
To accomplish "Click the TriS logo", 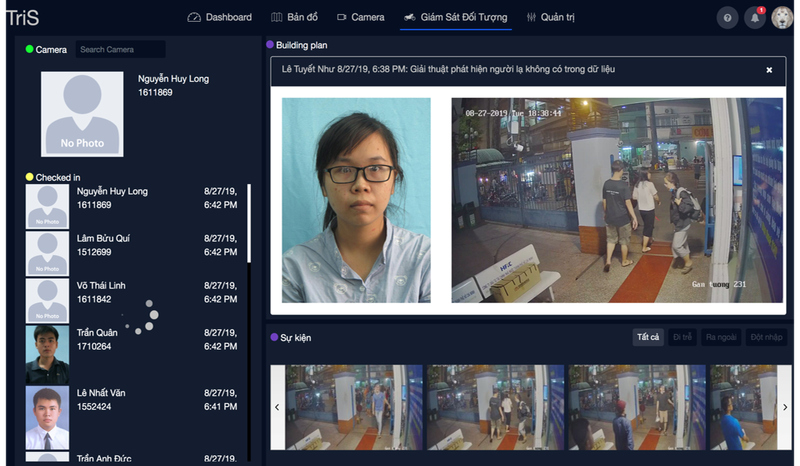I will (x=22, y=18).
